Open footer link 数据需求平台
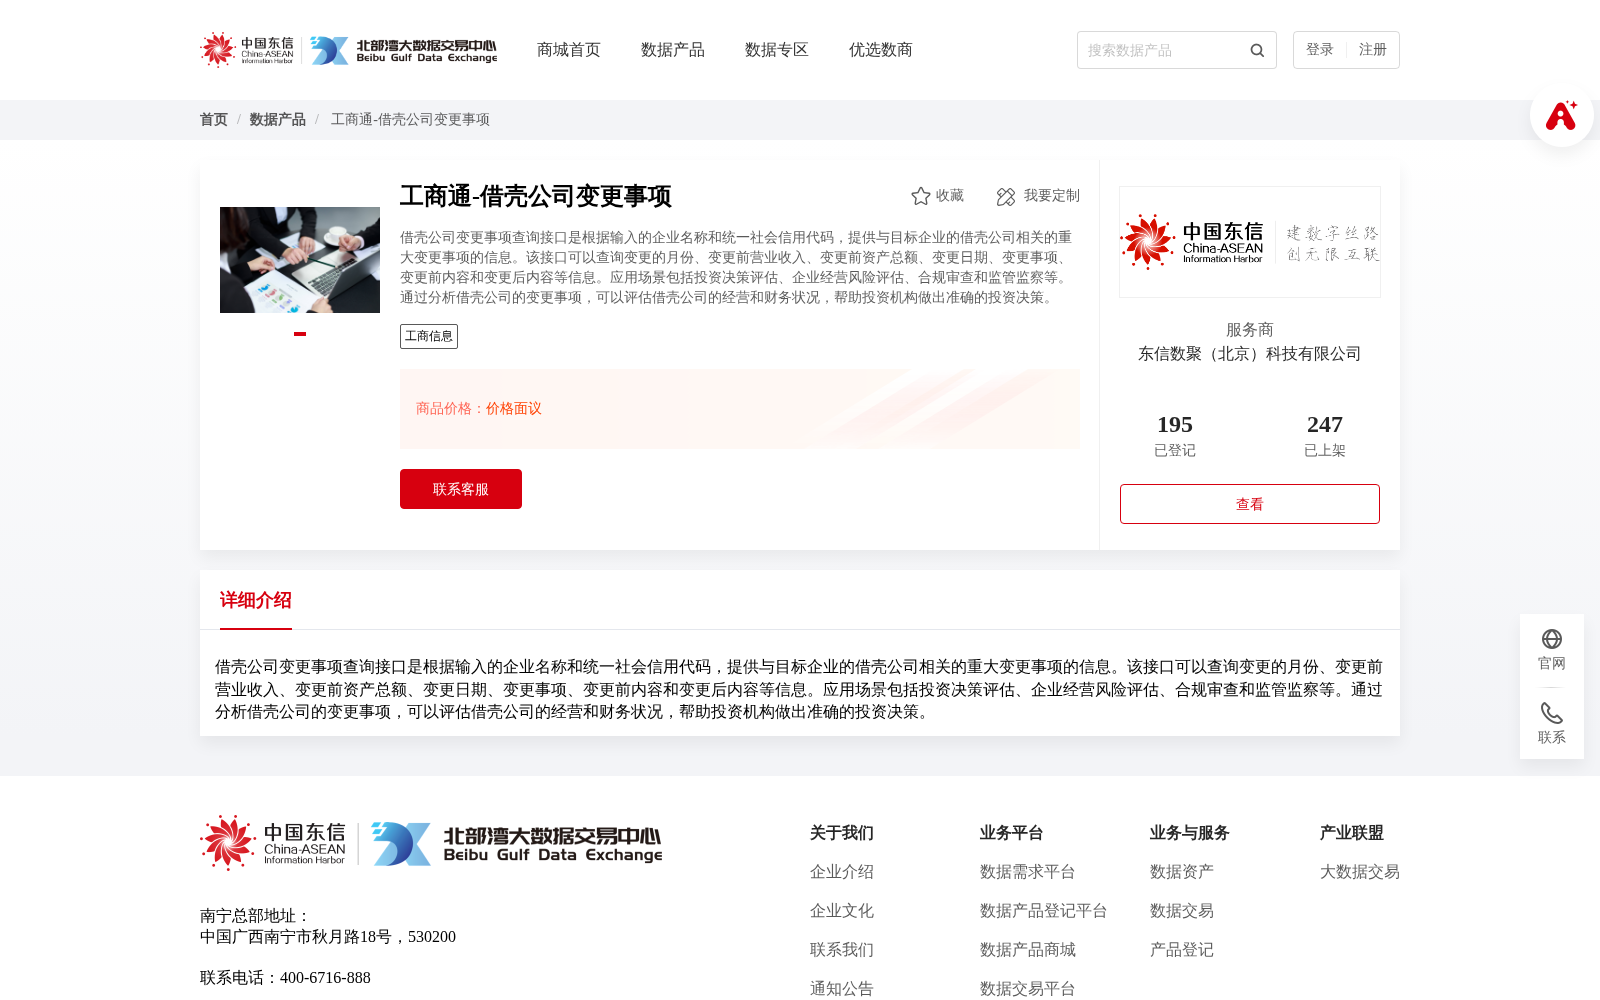1600x1000 pixels. (1028, 872)
